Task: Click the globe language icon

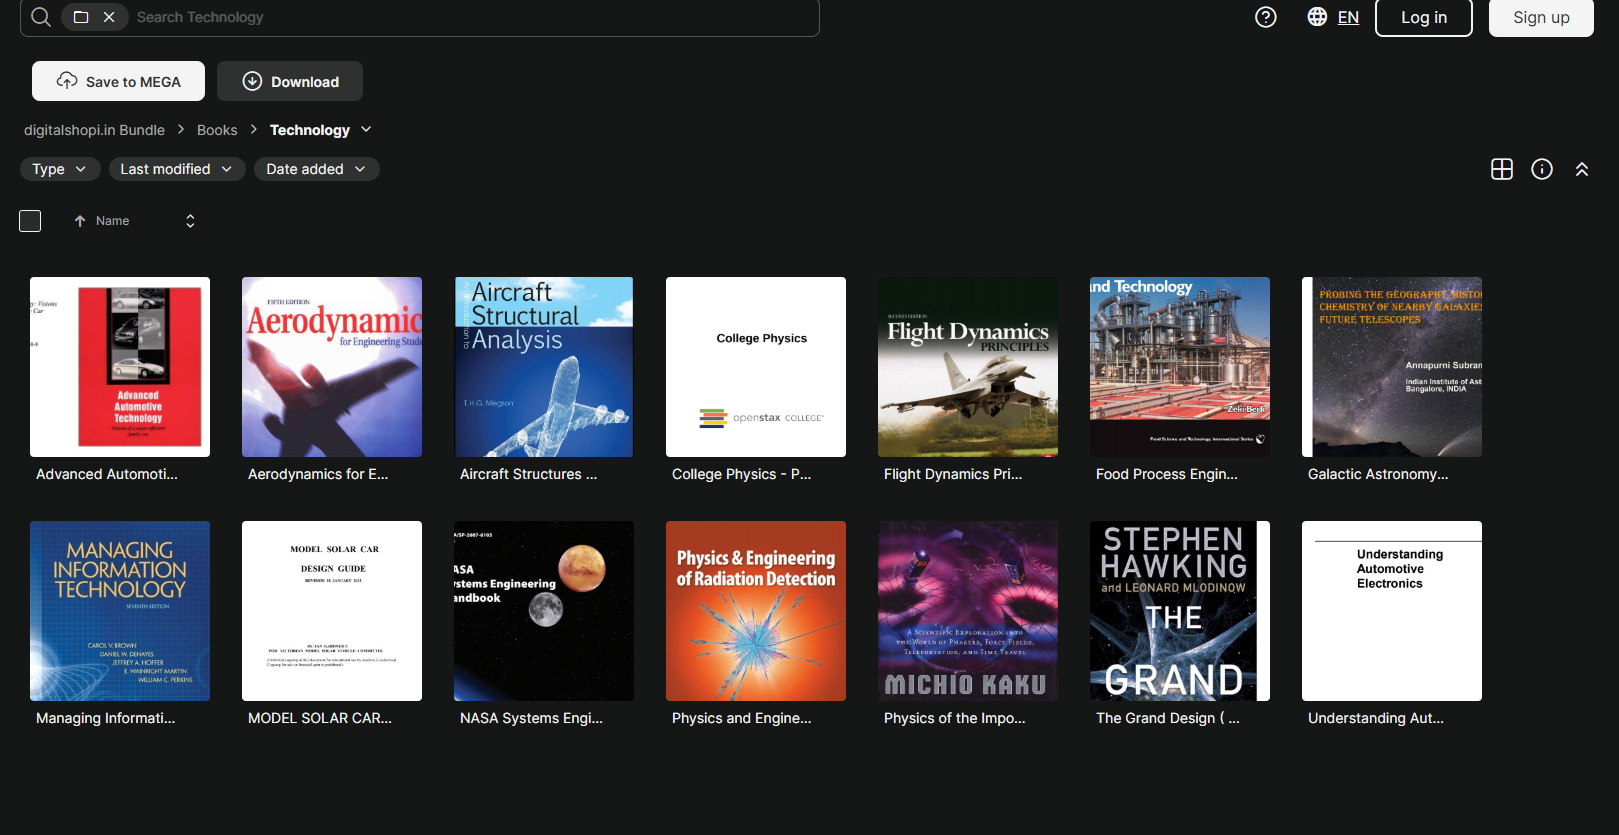Action: (1317, 17)
